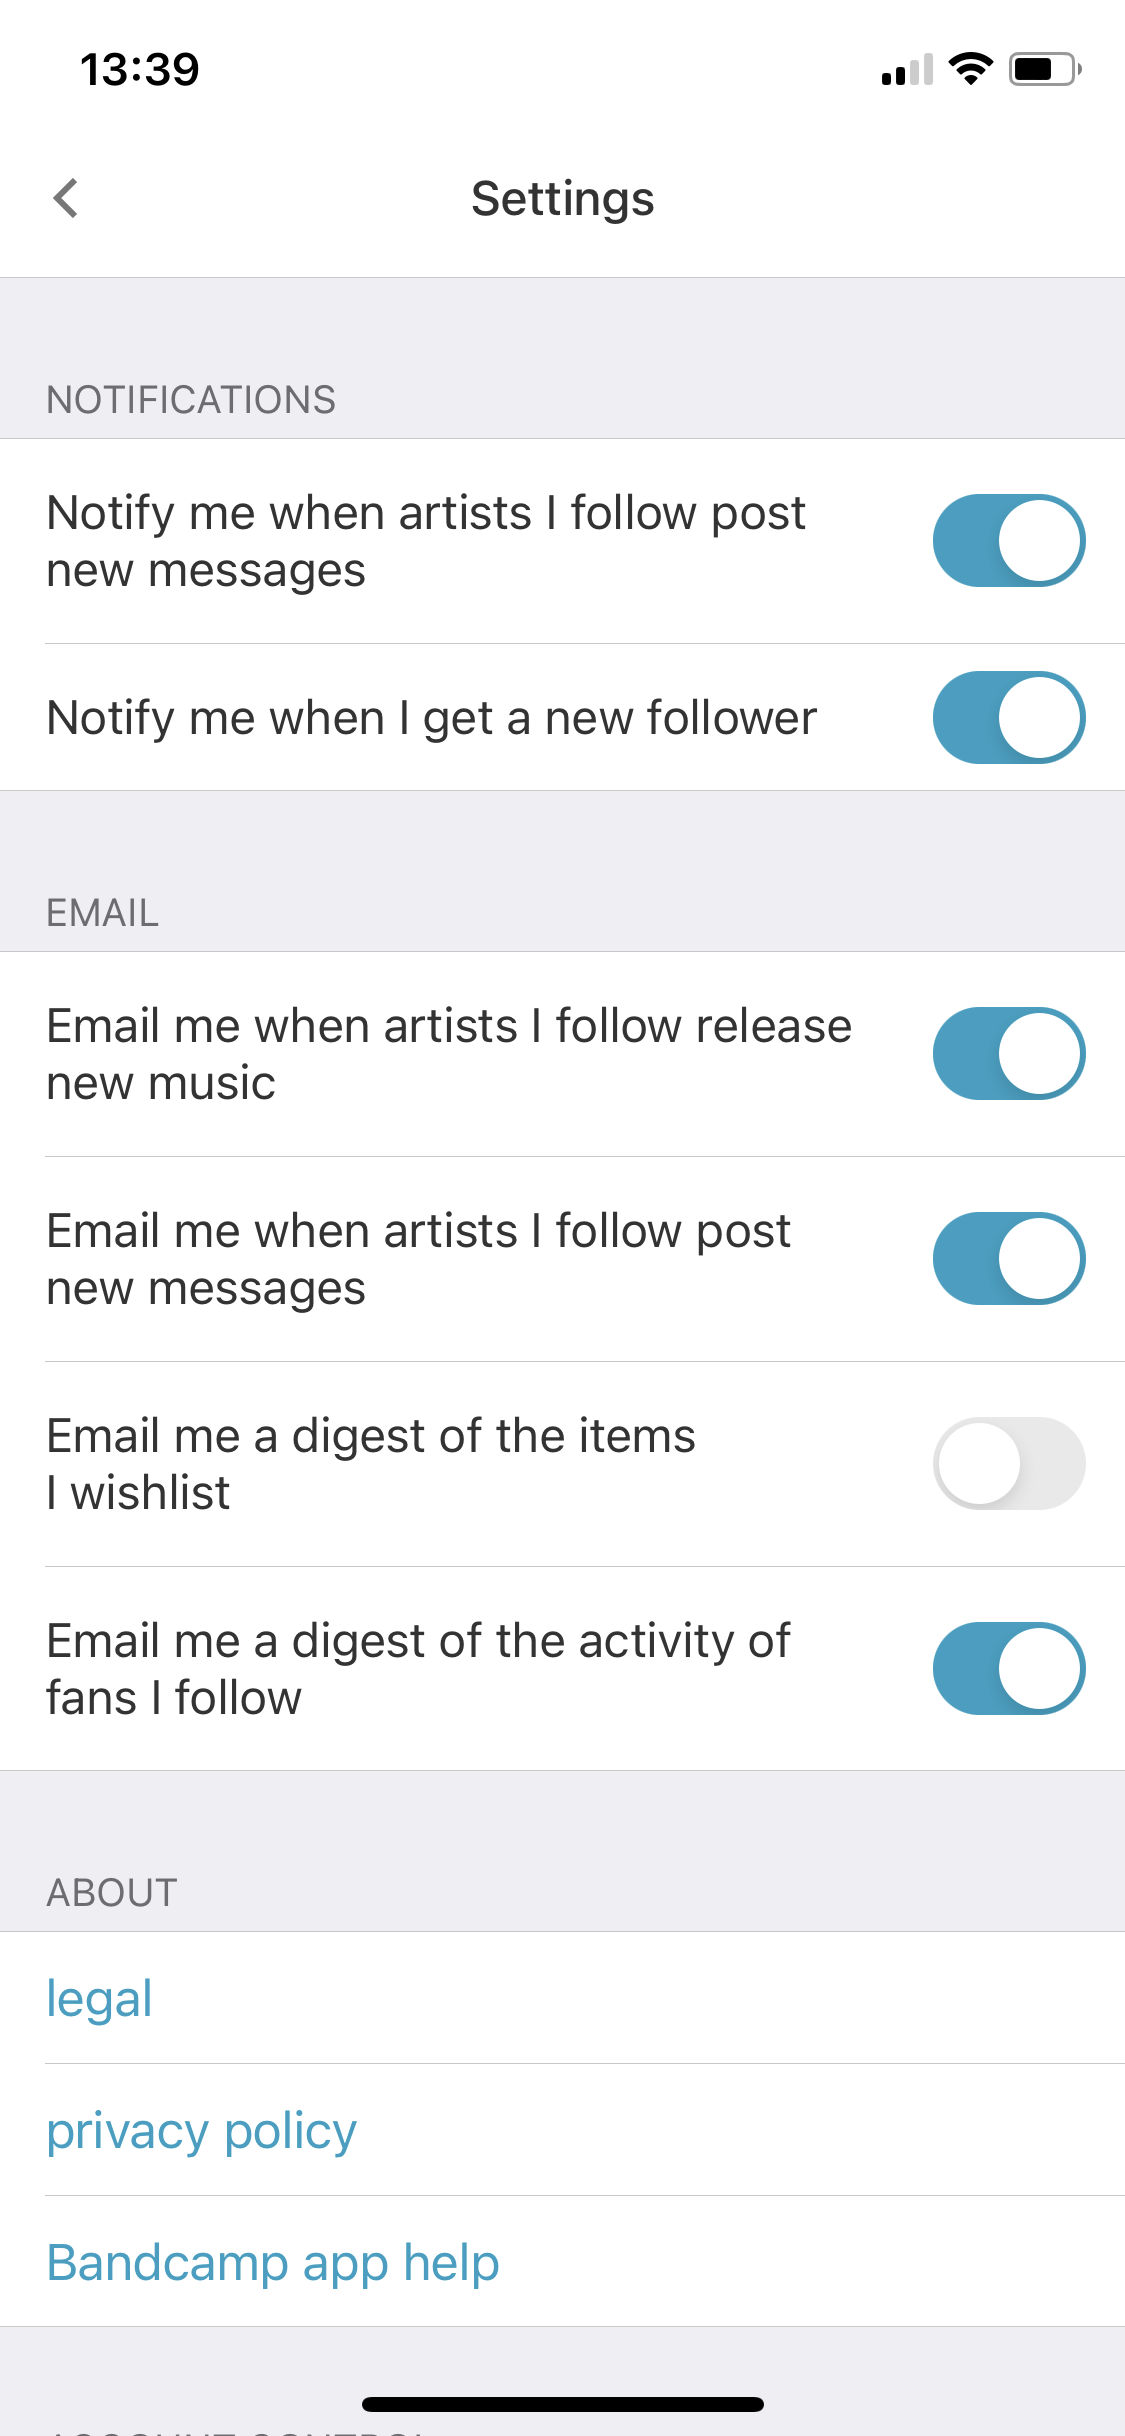Open the legal link
This screenshot has width=1125, height=2436.
click(100, 1998)
